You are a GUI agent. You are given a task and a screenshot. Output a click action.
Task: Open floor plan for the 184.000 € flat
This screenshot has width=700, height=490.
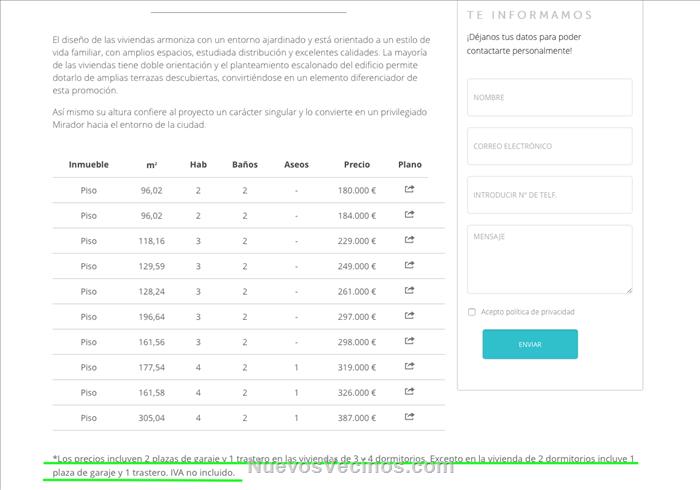[410, 214]
